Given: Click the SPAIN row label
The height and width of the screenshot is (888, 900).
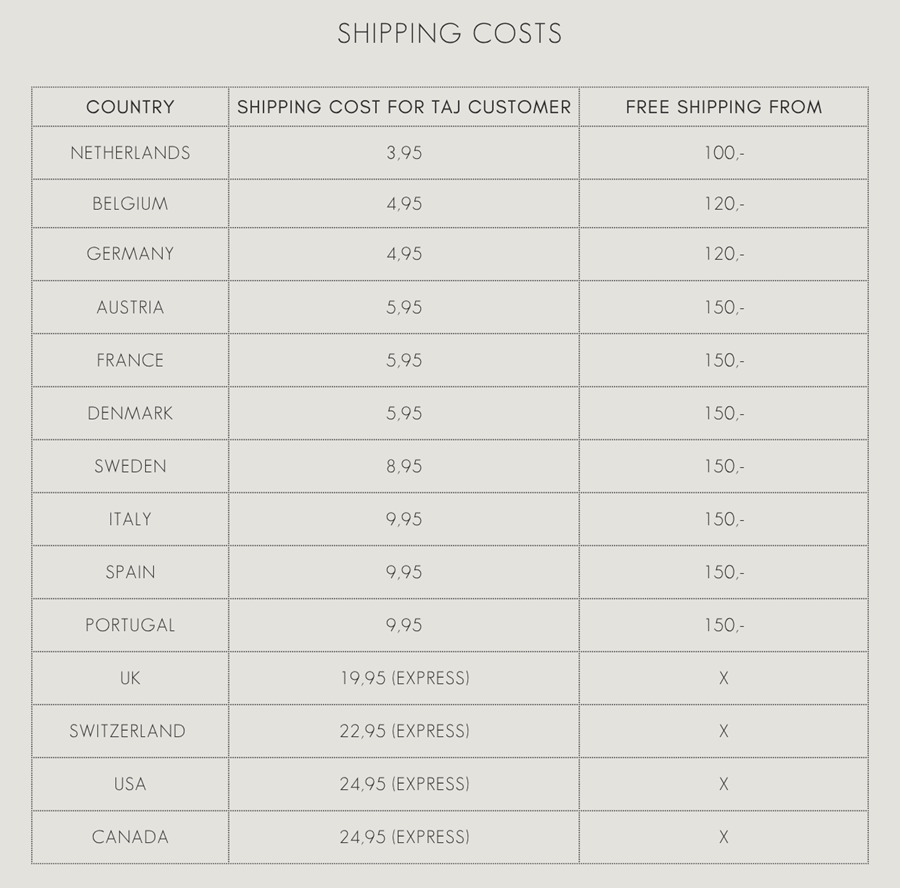Looking at the screenshot, I should [x=130, y=572].
